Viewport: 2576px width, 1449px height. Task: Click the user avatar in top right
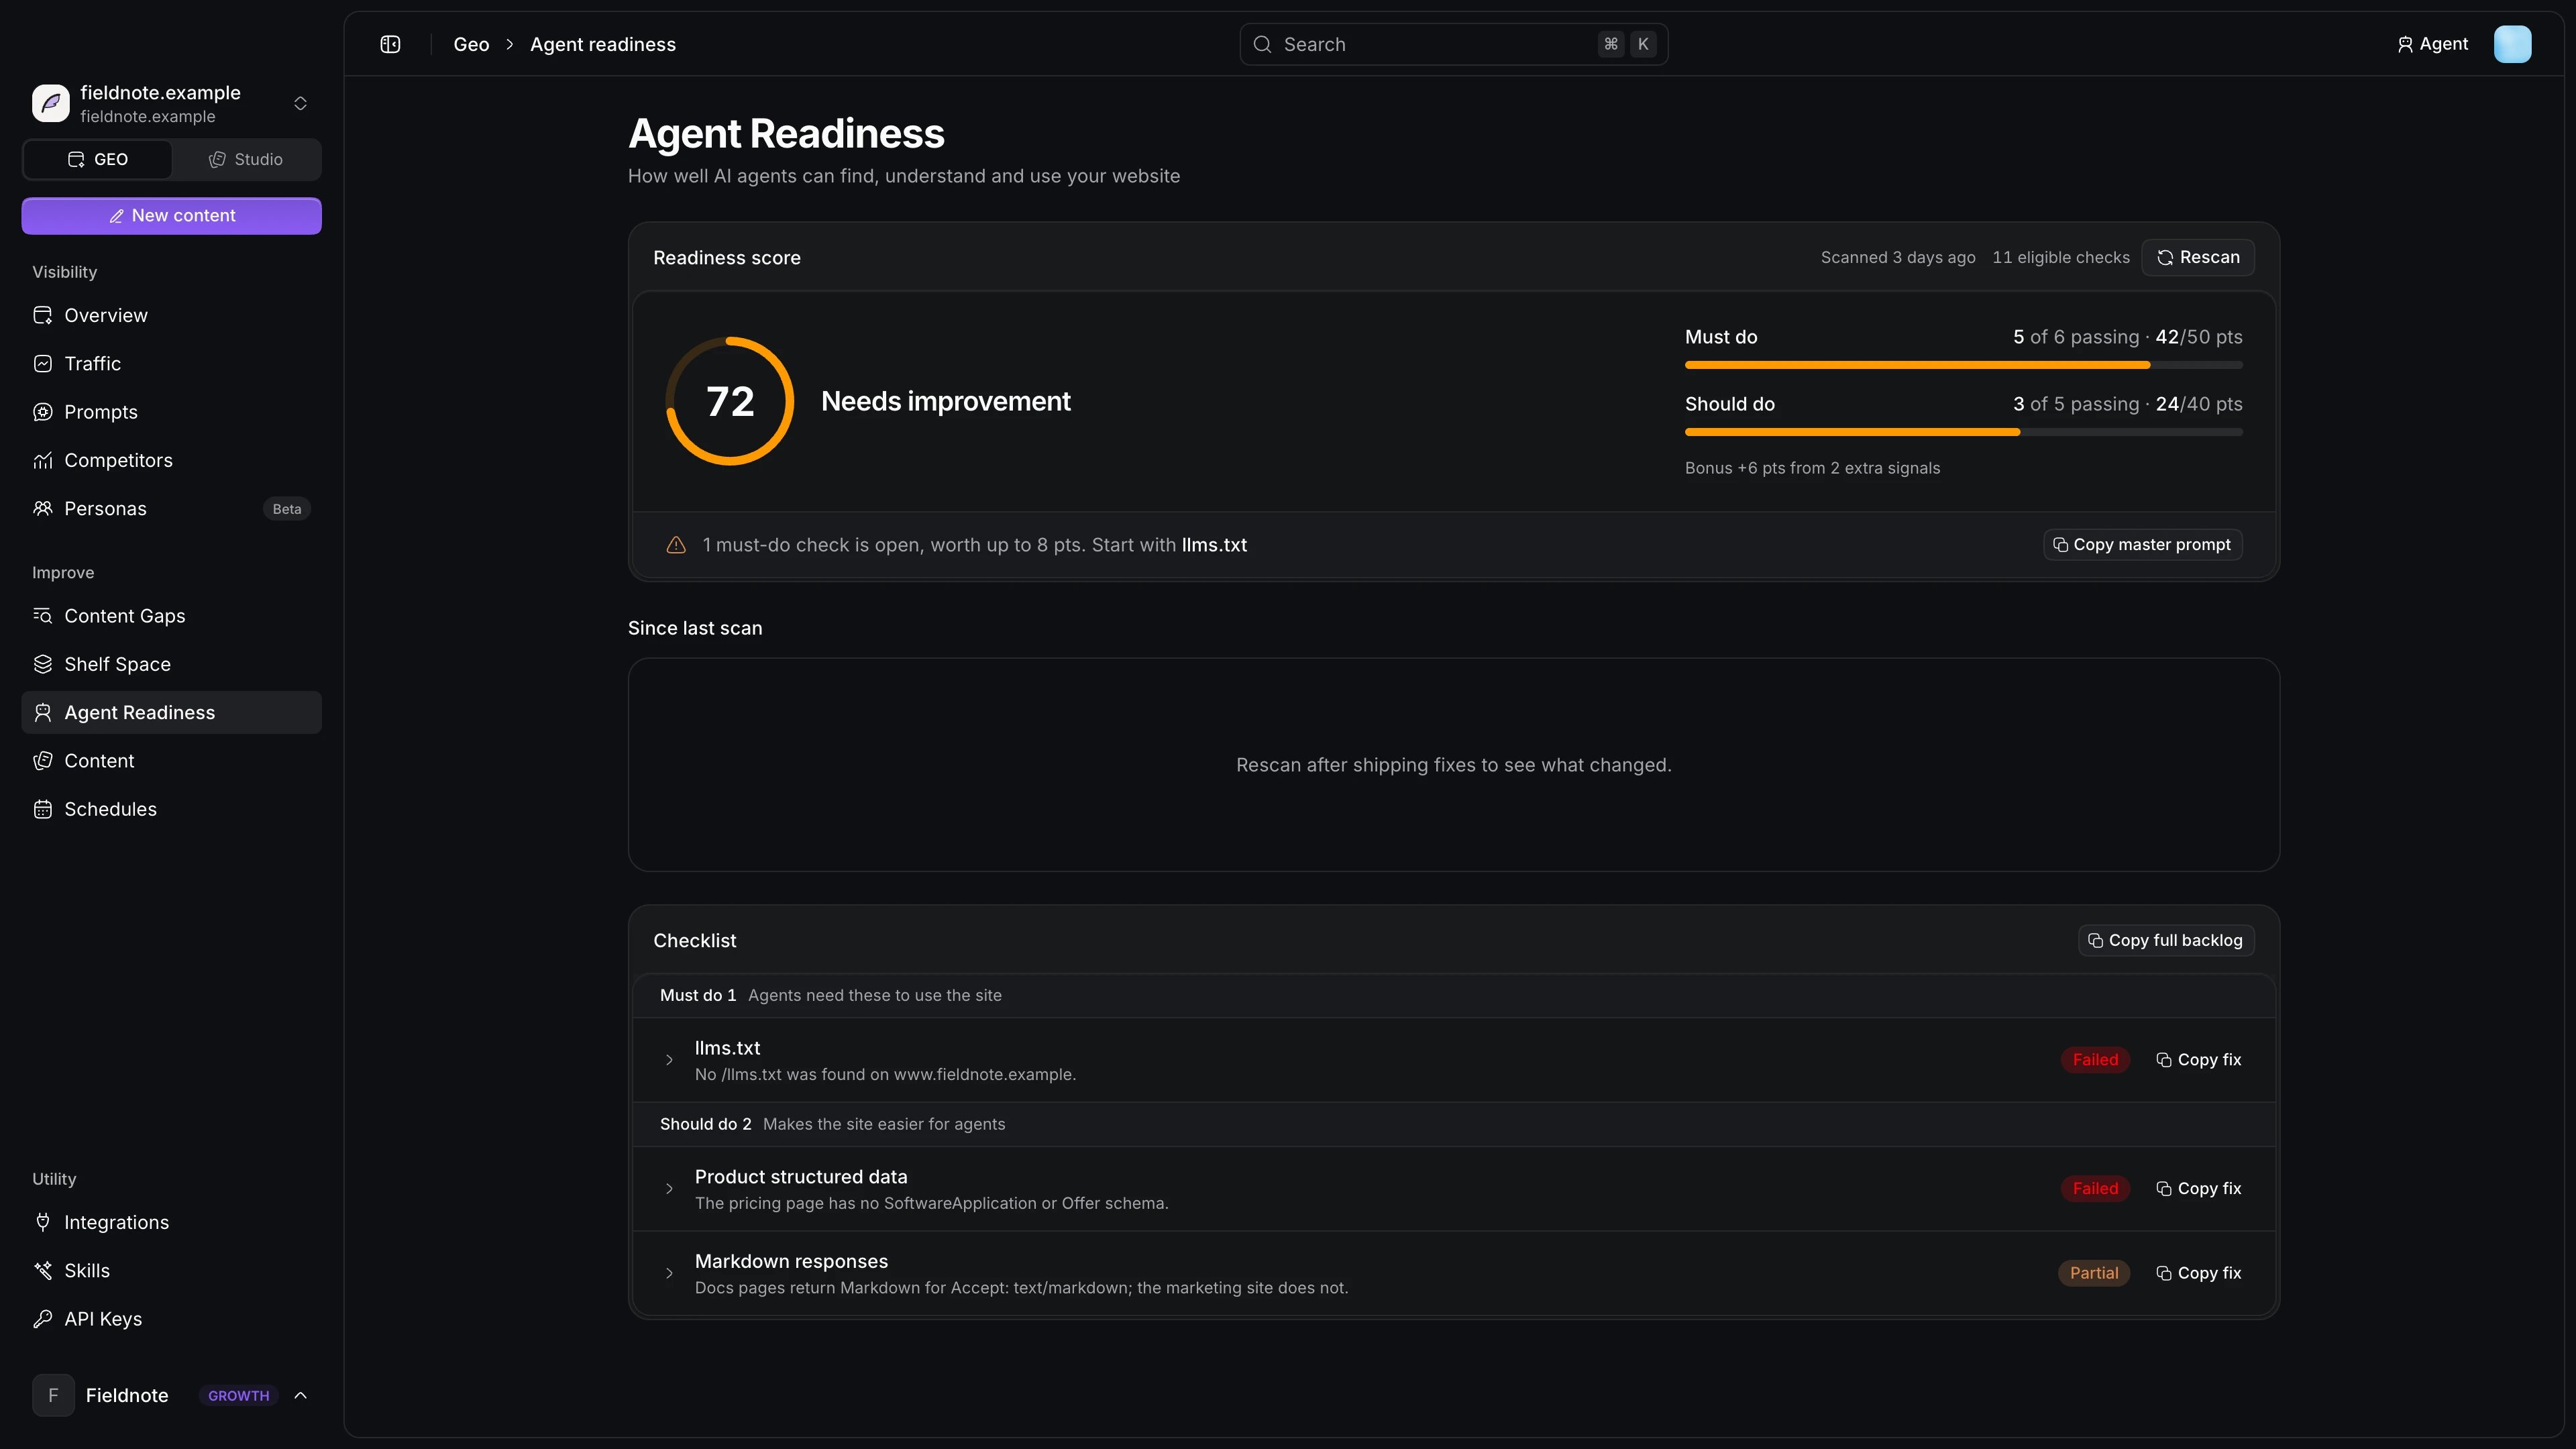point(2512,44)
